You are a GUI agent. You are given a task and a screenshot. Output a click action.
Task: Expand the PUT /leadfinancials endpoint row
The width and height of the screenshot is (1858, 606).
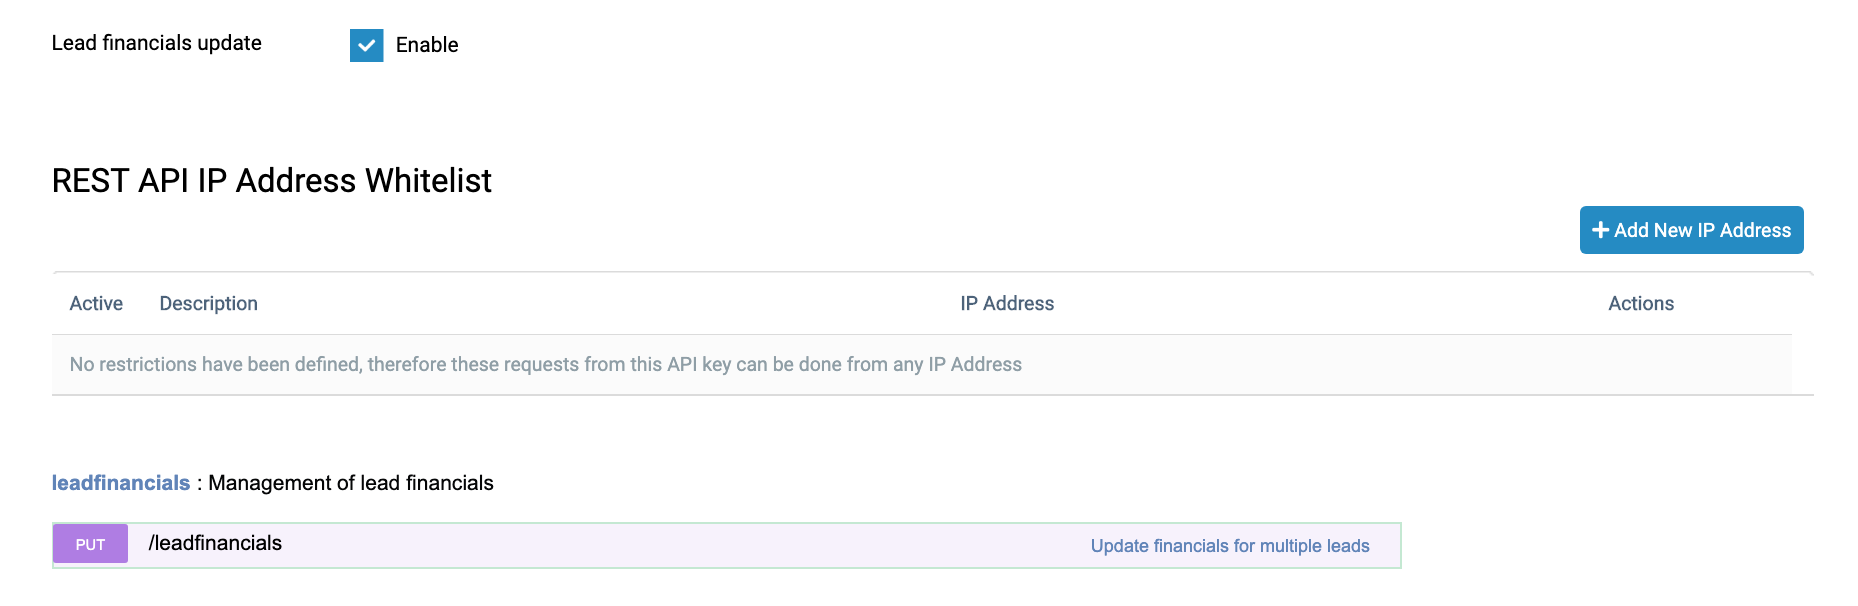(727, 545)
